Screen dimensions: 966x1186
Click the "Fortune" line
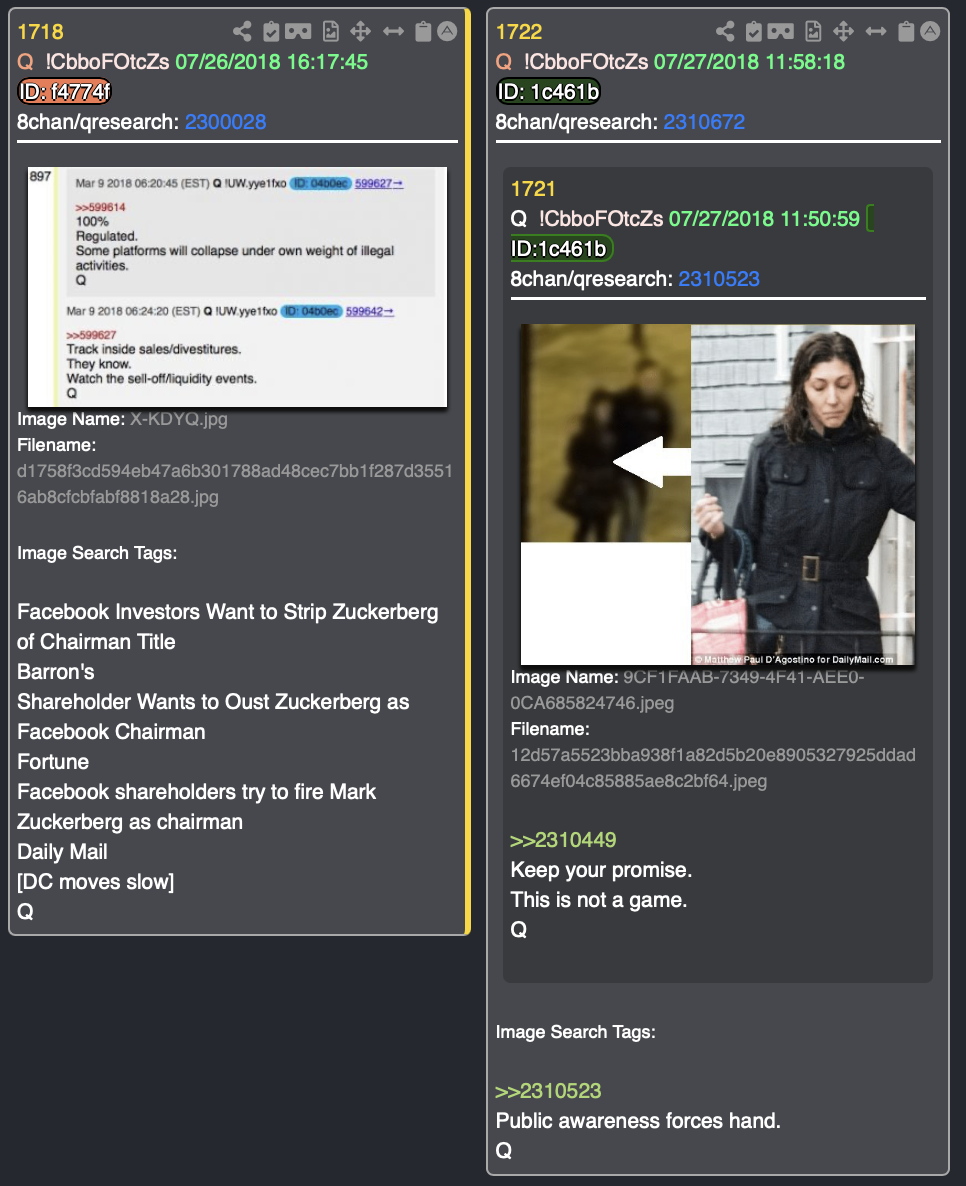click(53, 762)
